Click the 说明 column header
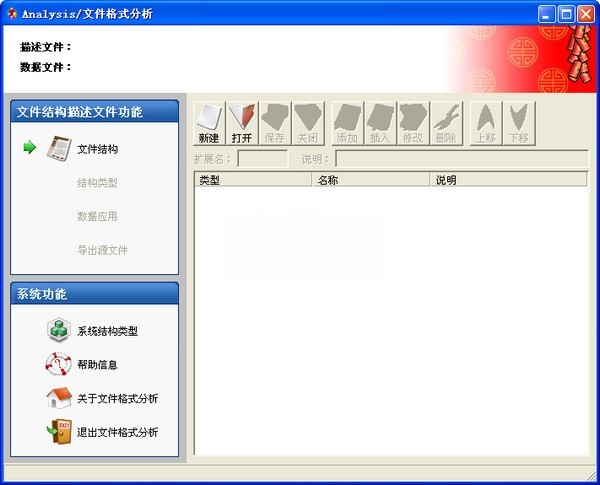 pyautogui.click(x=509, y=180)
